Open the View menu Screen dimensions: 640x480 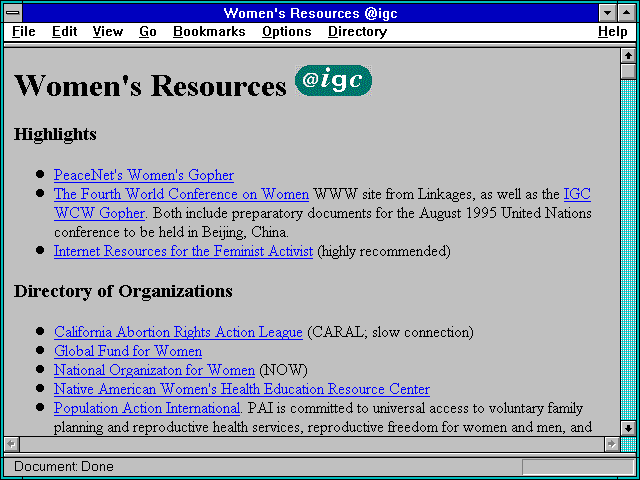(x=107, y=32)
